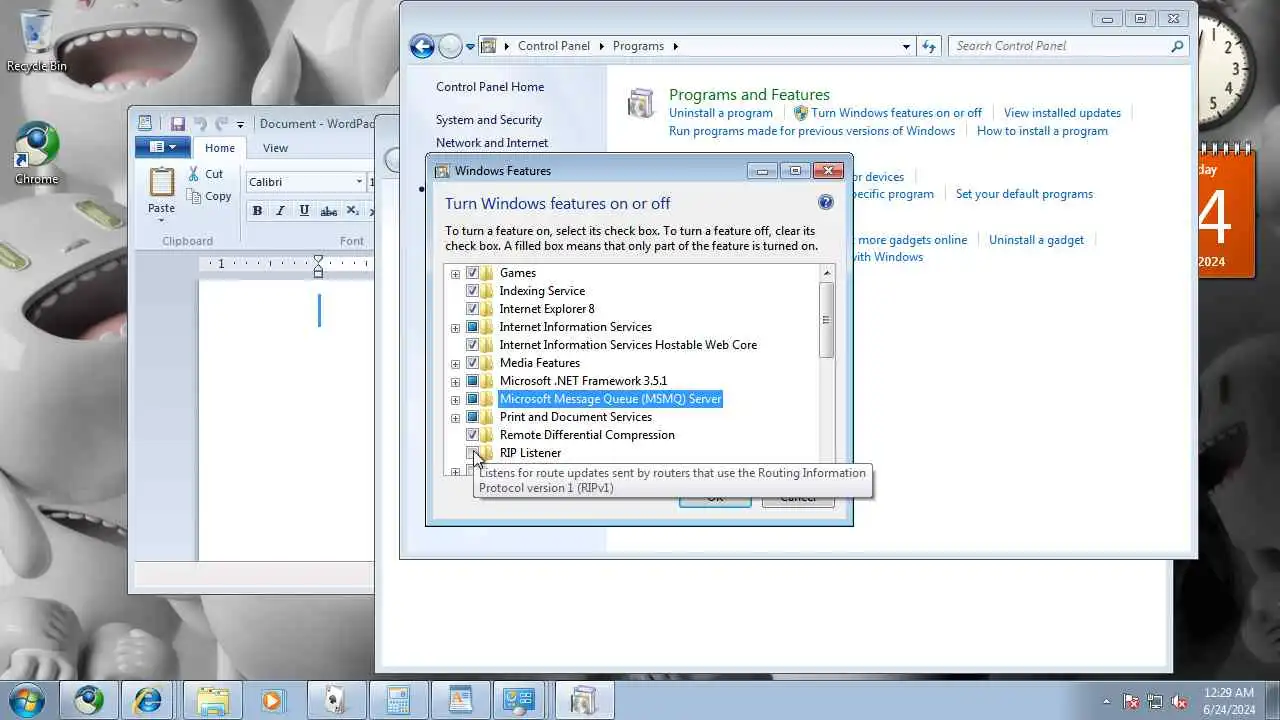The height and width of the screenshot is (720, 1280).
Task: Click the Refresh button beside the address bar
Action: 930,46
